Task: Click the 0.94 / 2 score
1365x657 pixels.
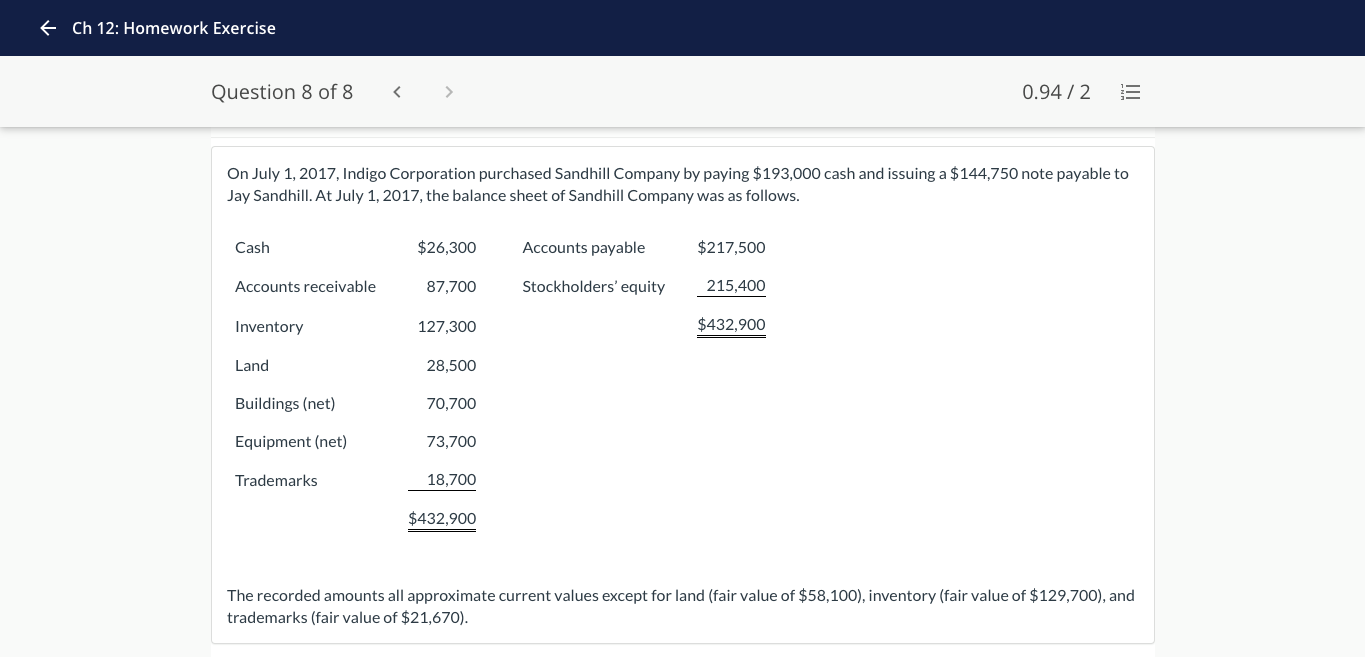Action: tap(1056, 92)
